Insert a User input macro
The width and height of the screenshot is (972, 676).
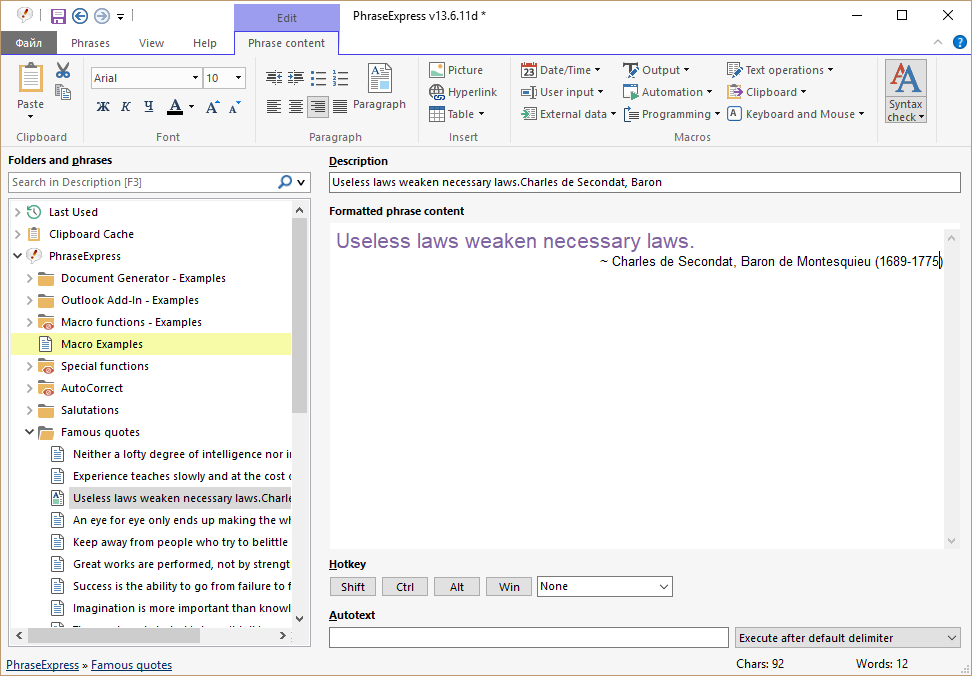[x=563, y=91]
